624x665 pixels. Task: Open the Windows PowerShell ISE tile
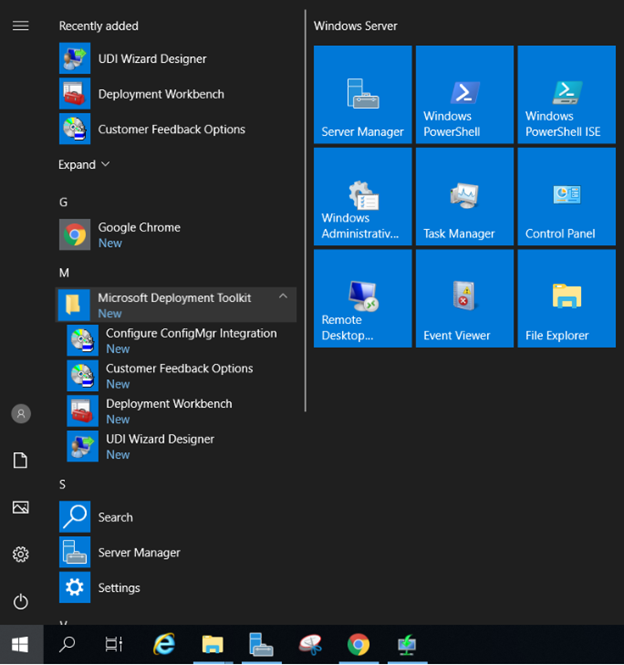[x=567, y=95]
